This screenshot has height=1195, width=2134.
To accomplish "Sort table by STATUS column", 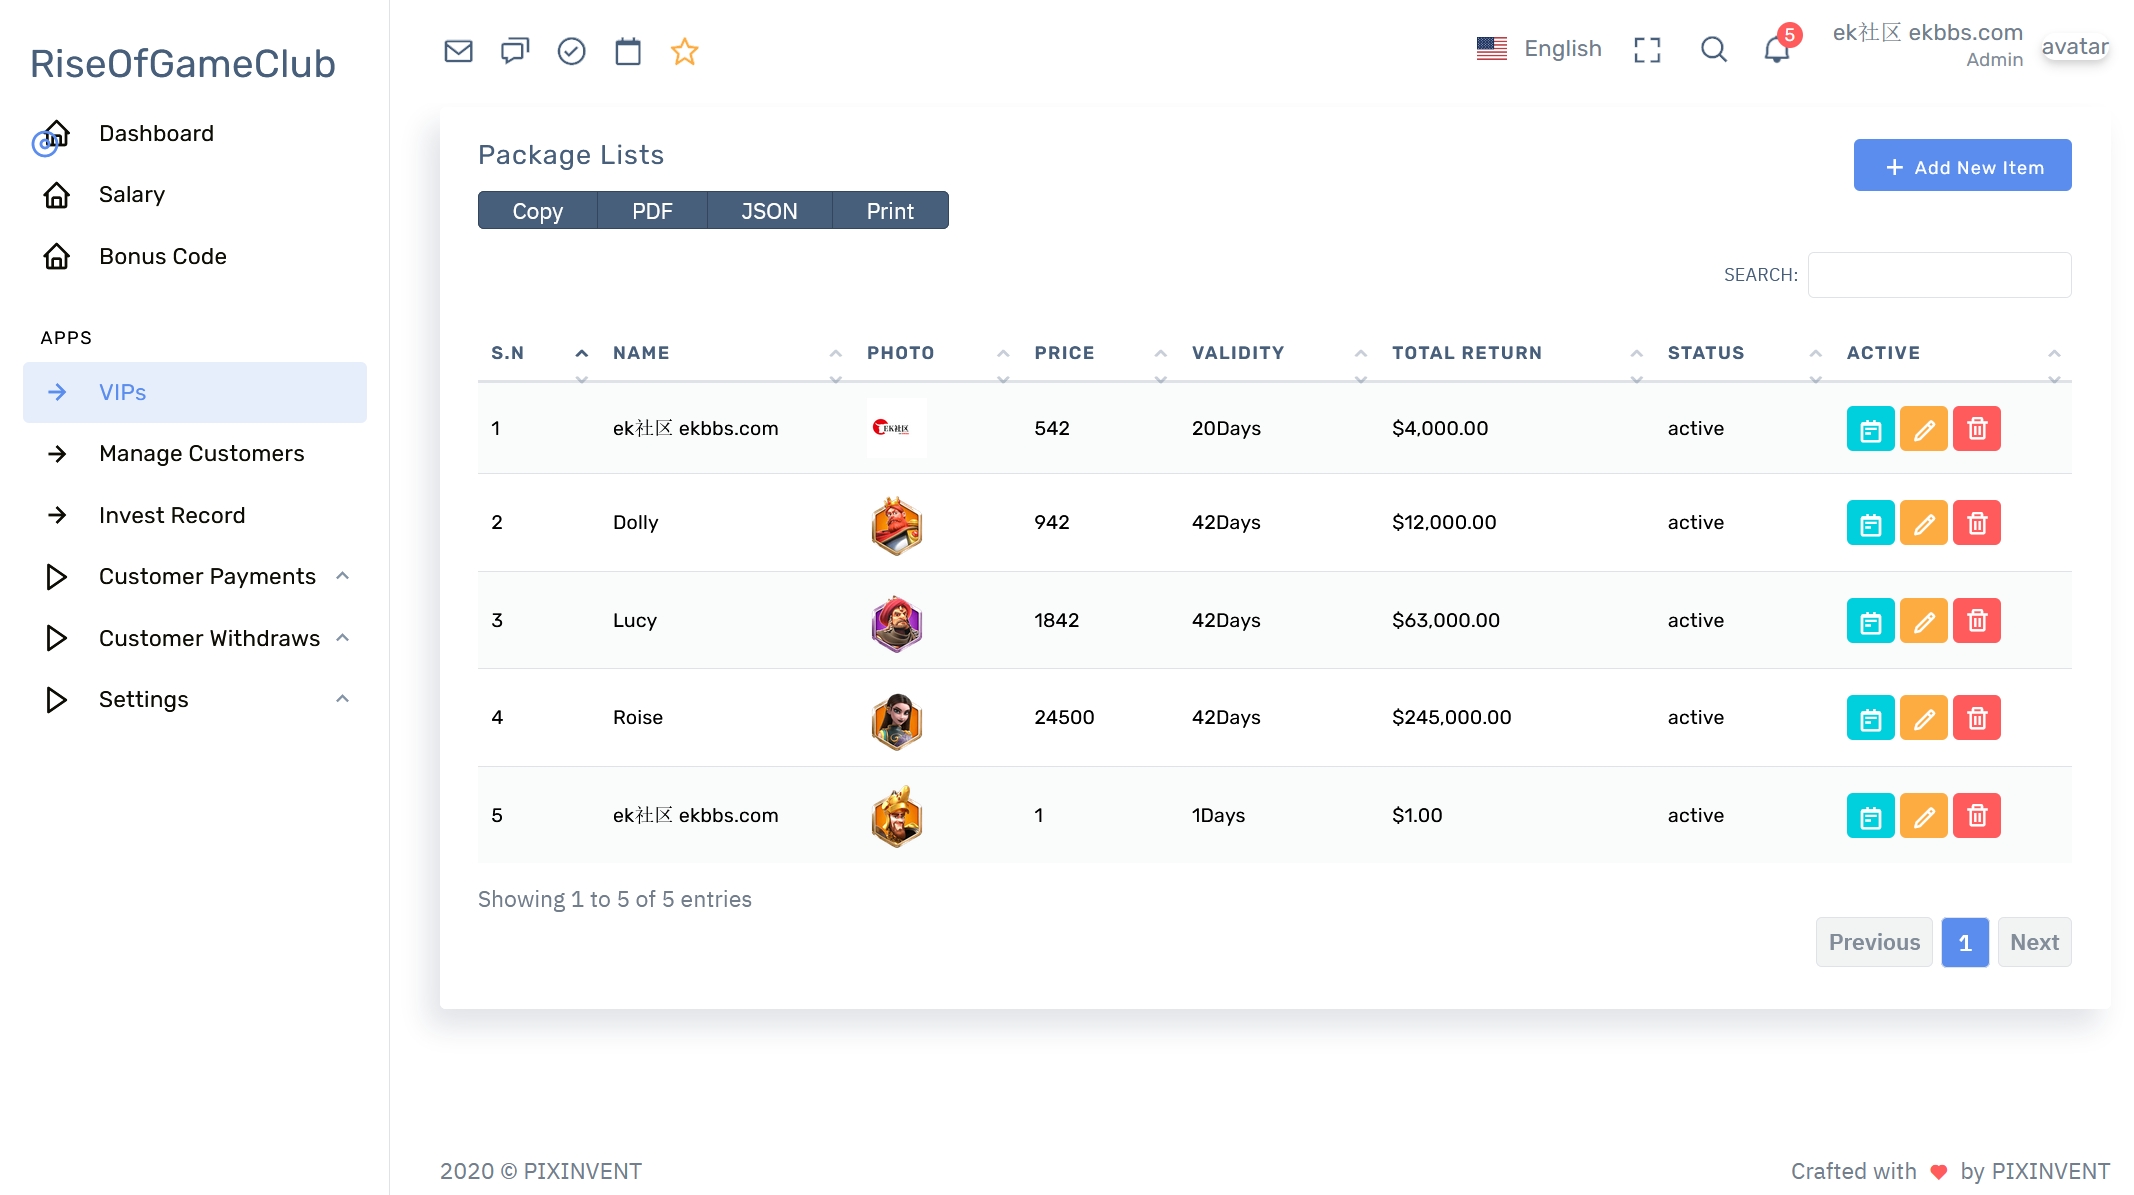I will tap(1744, 354).
